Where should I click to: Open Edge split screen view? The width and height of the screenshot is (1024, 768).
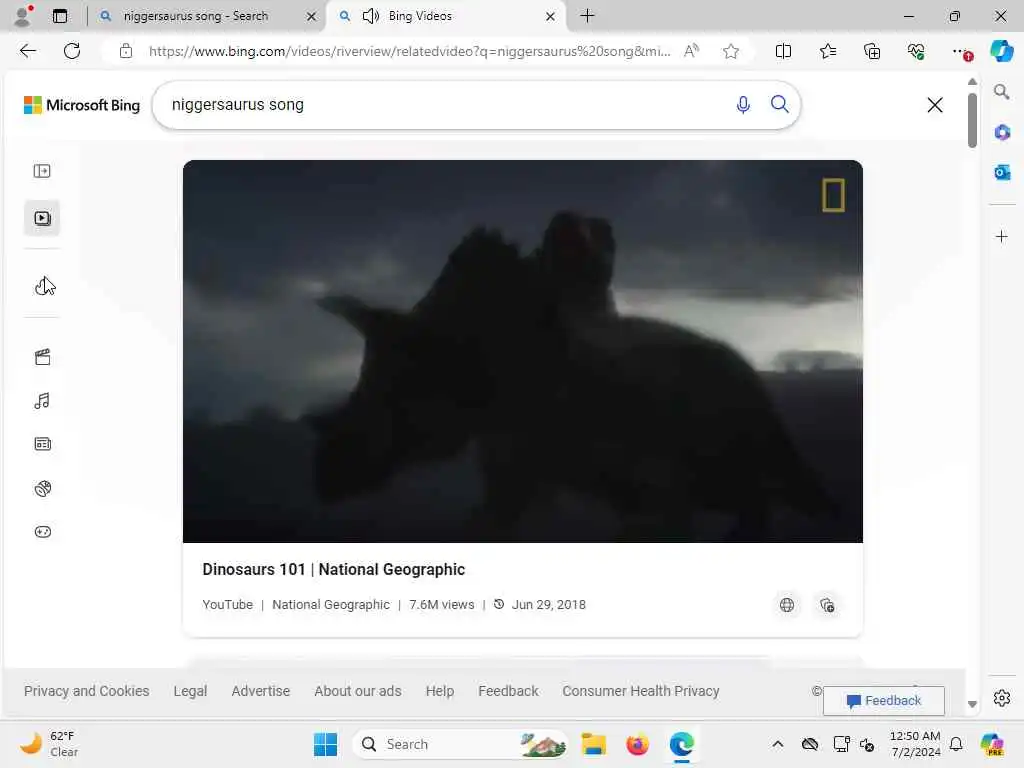[x=783, y=51]
